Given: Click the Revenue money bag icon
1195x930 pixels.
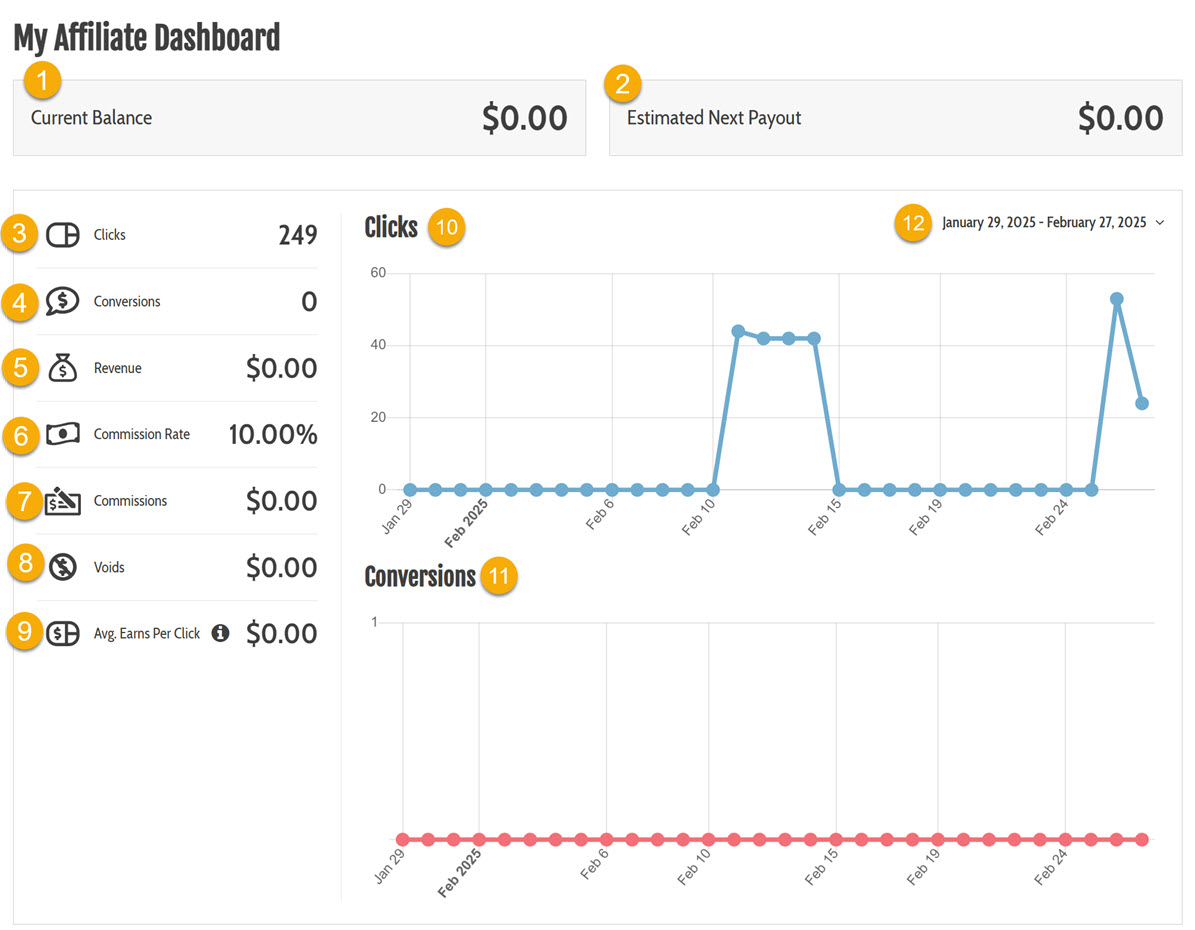Looking at the screenshot, I should (x=63, y=368).
